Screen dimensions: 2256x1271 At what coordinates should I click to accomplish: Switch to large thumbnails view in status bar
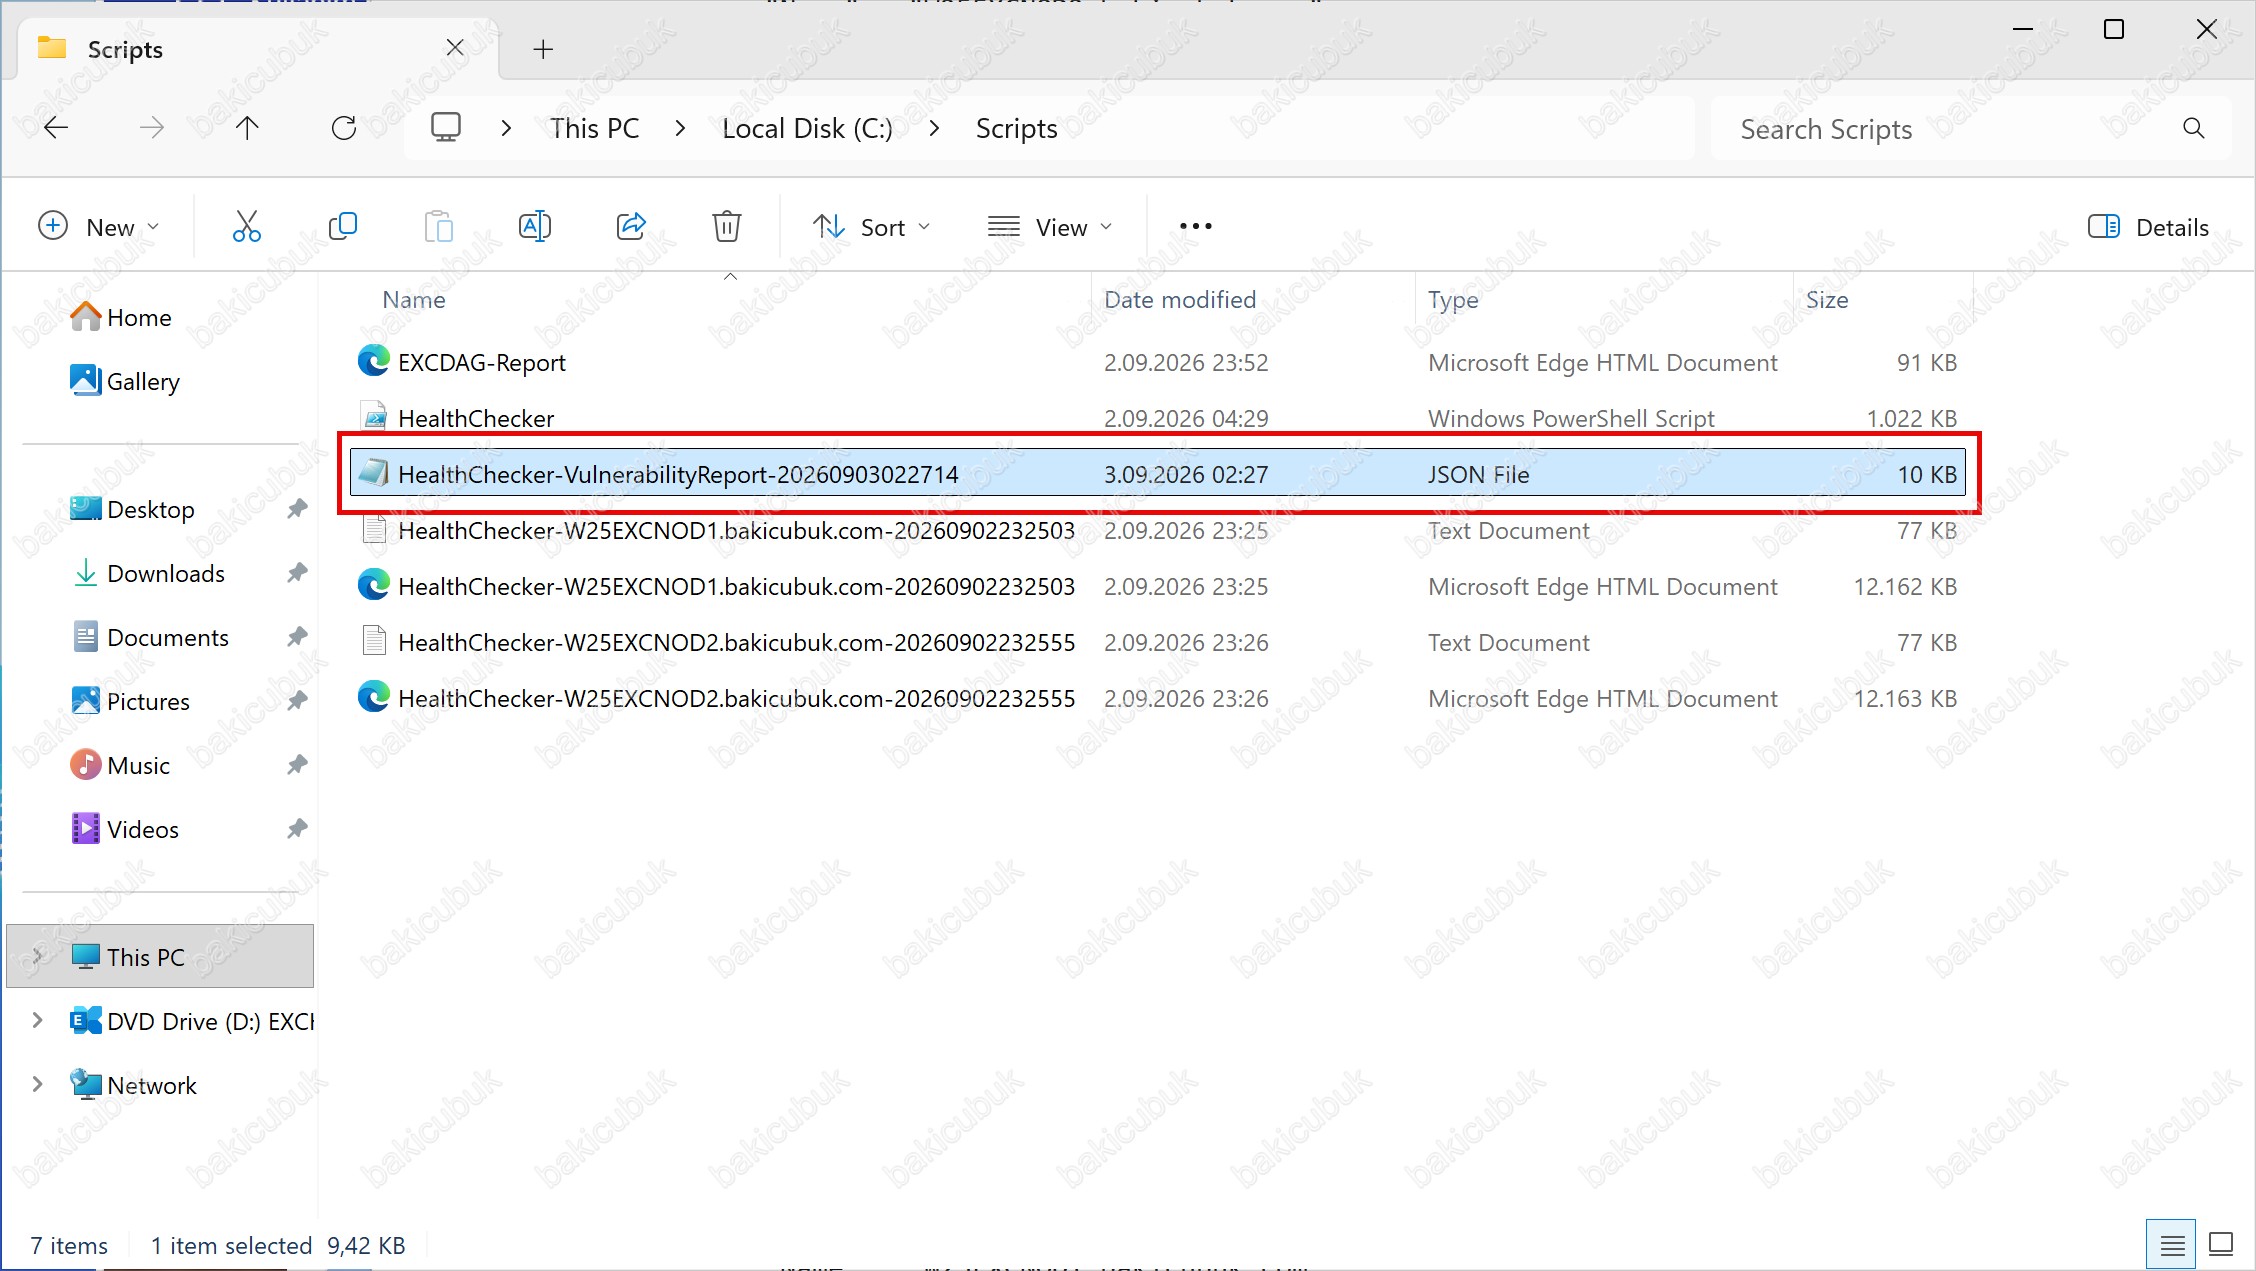coord(2221,1245)
